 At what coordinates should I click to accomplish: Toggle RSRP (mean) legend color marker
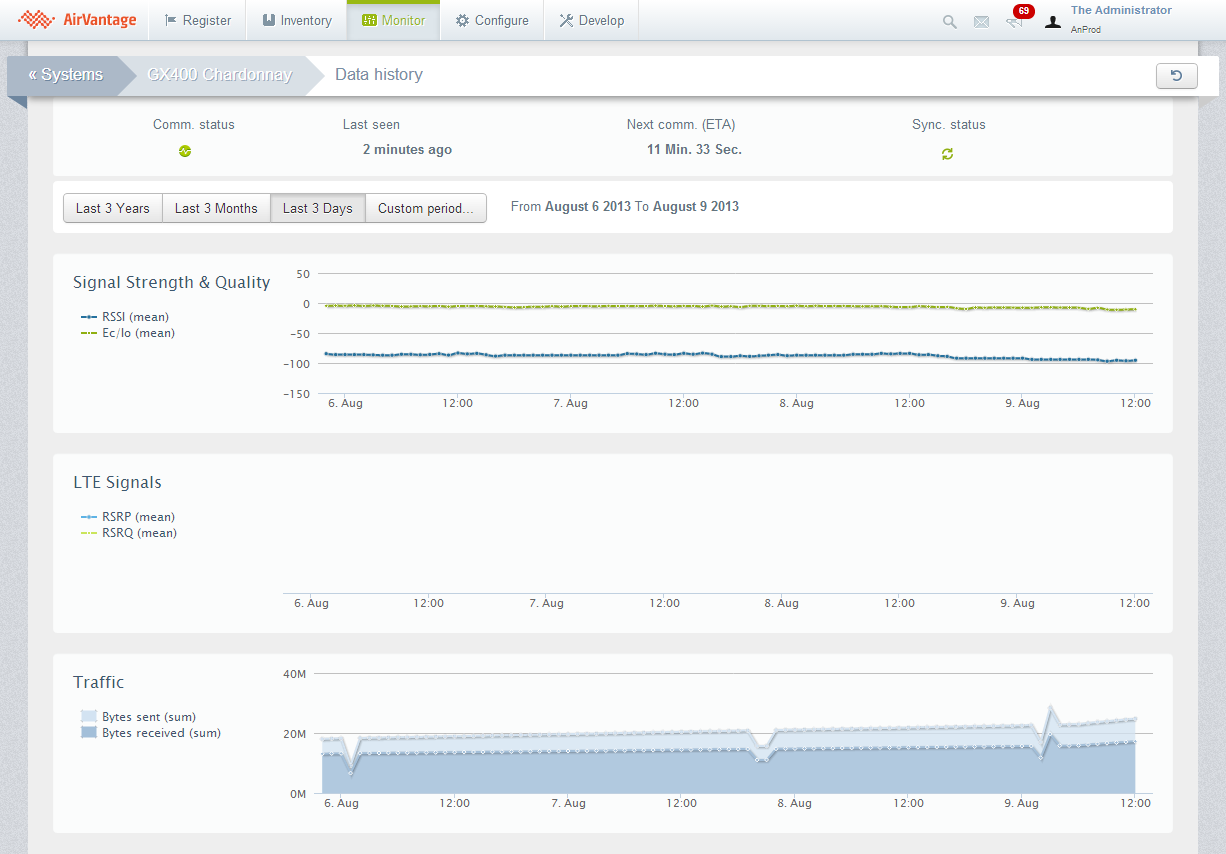click(89, 517)
